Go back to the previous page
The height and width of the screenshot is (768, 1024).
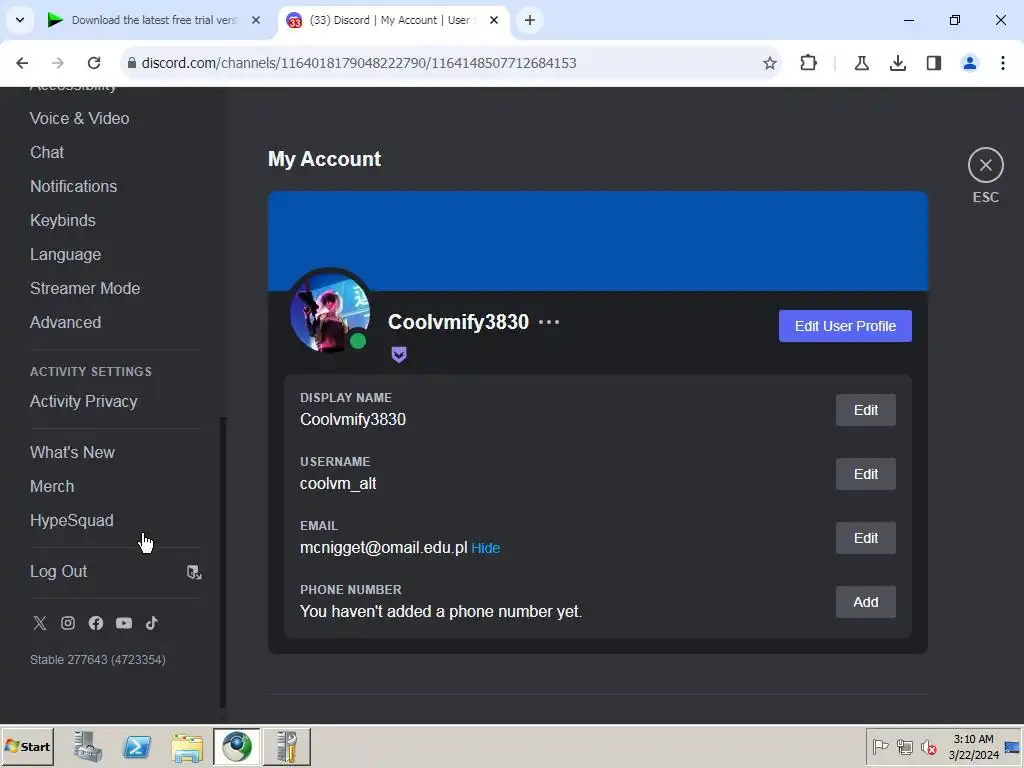click(22, 63)
